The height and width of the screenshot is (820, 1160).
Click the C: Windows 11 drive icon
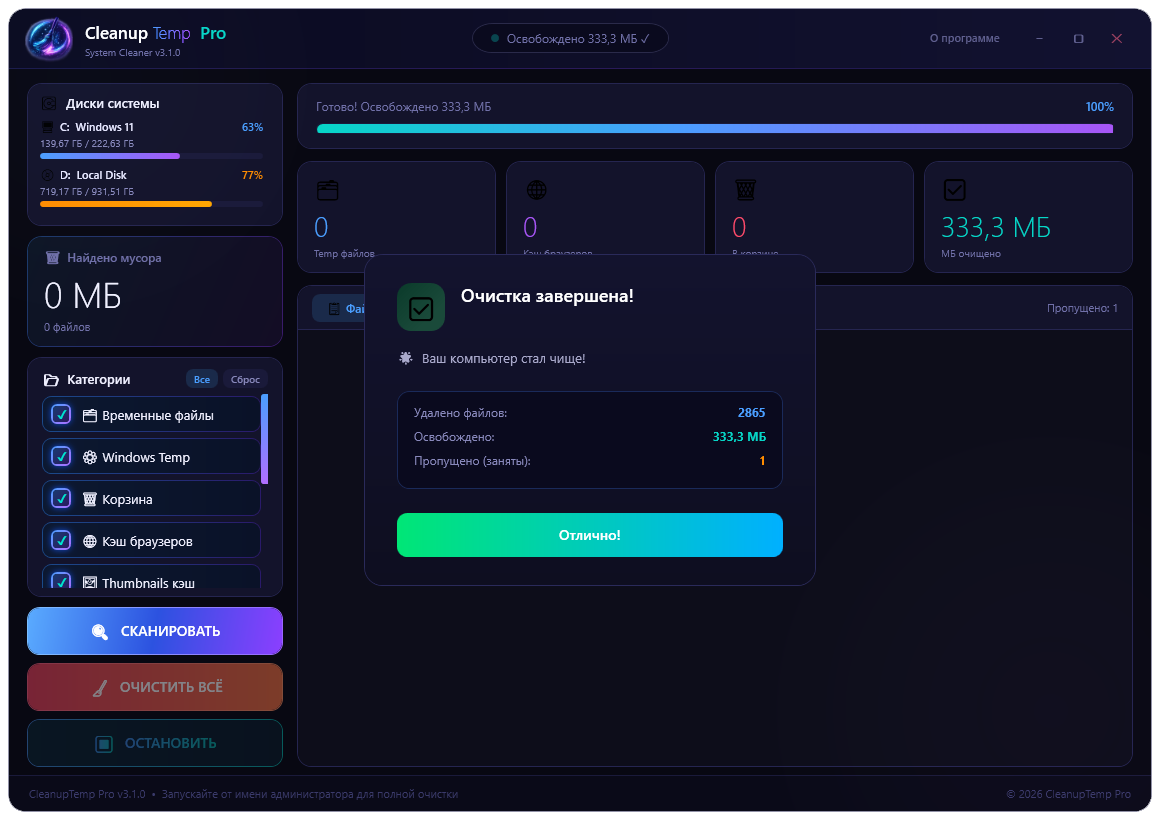47,127
